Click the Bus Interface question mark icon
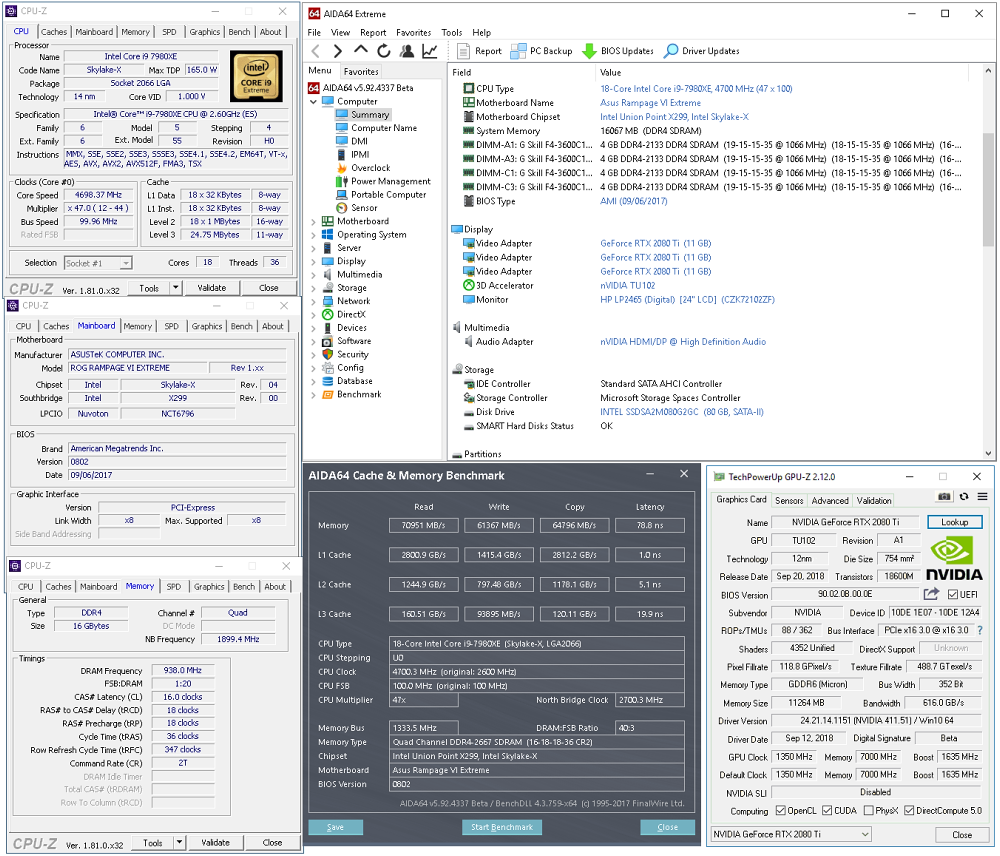Screen dimensions: 1000x856 tap(980, 630)
